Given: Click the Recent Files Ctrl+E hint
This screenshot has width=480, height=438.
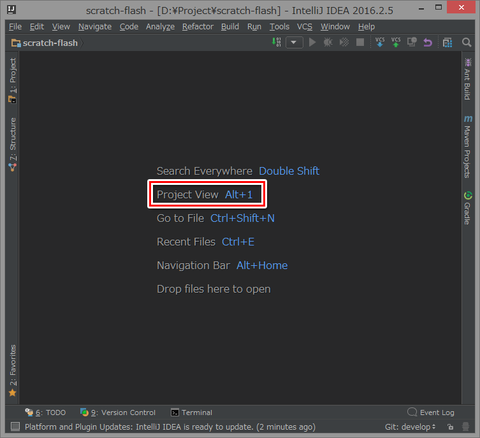Looking at the screenshot, I should point(205,242).
